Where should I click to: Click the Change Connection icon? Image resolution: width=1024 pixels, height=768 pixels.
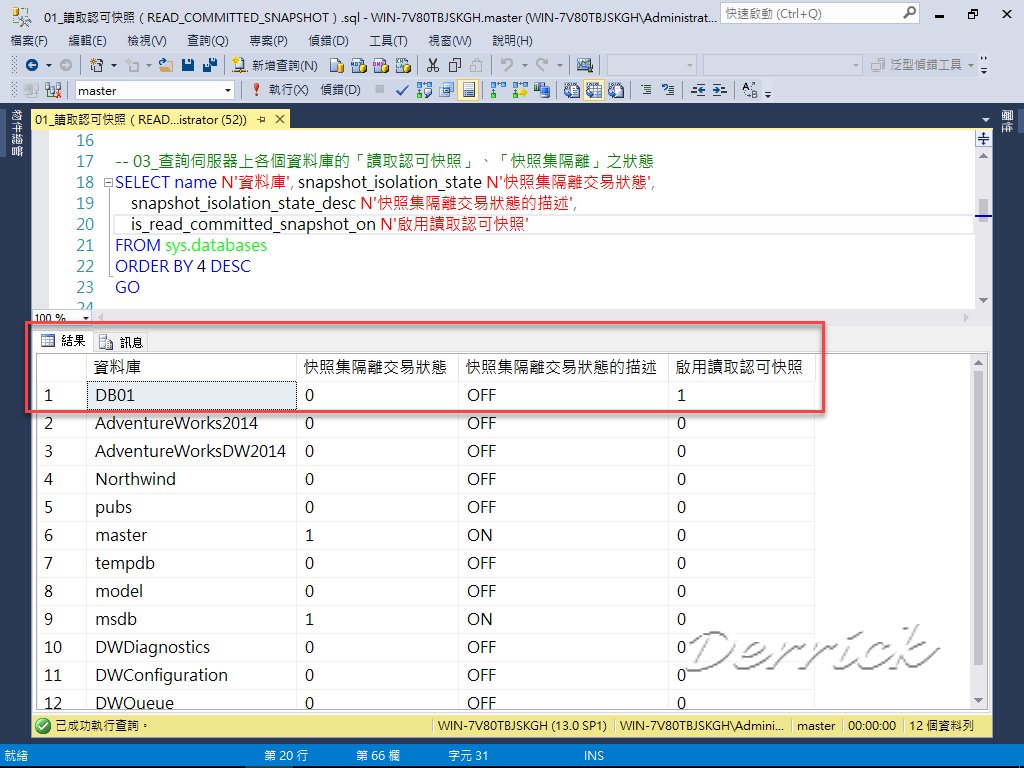pyautogui.click(x=54, y=90)
